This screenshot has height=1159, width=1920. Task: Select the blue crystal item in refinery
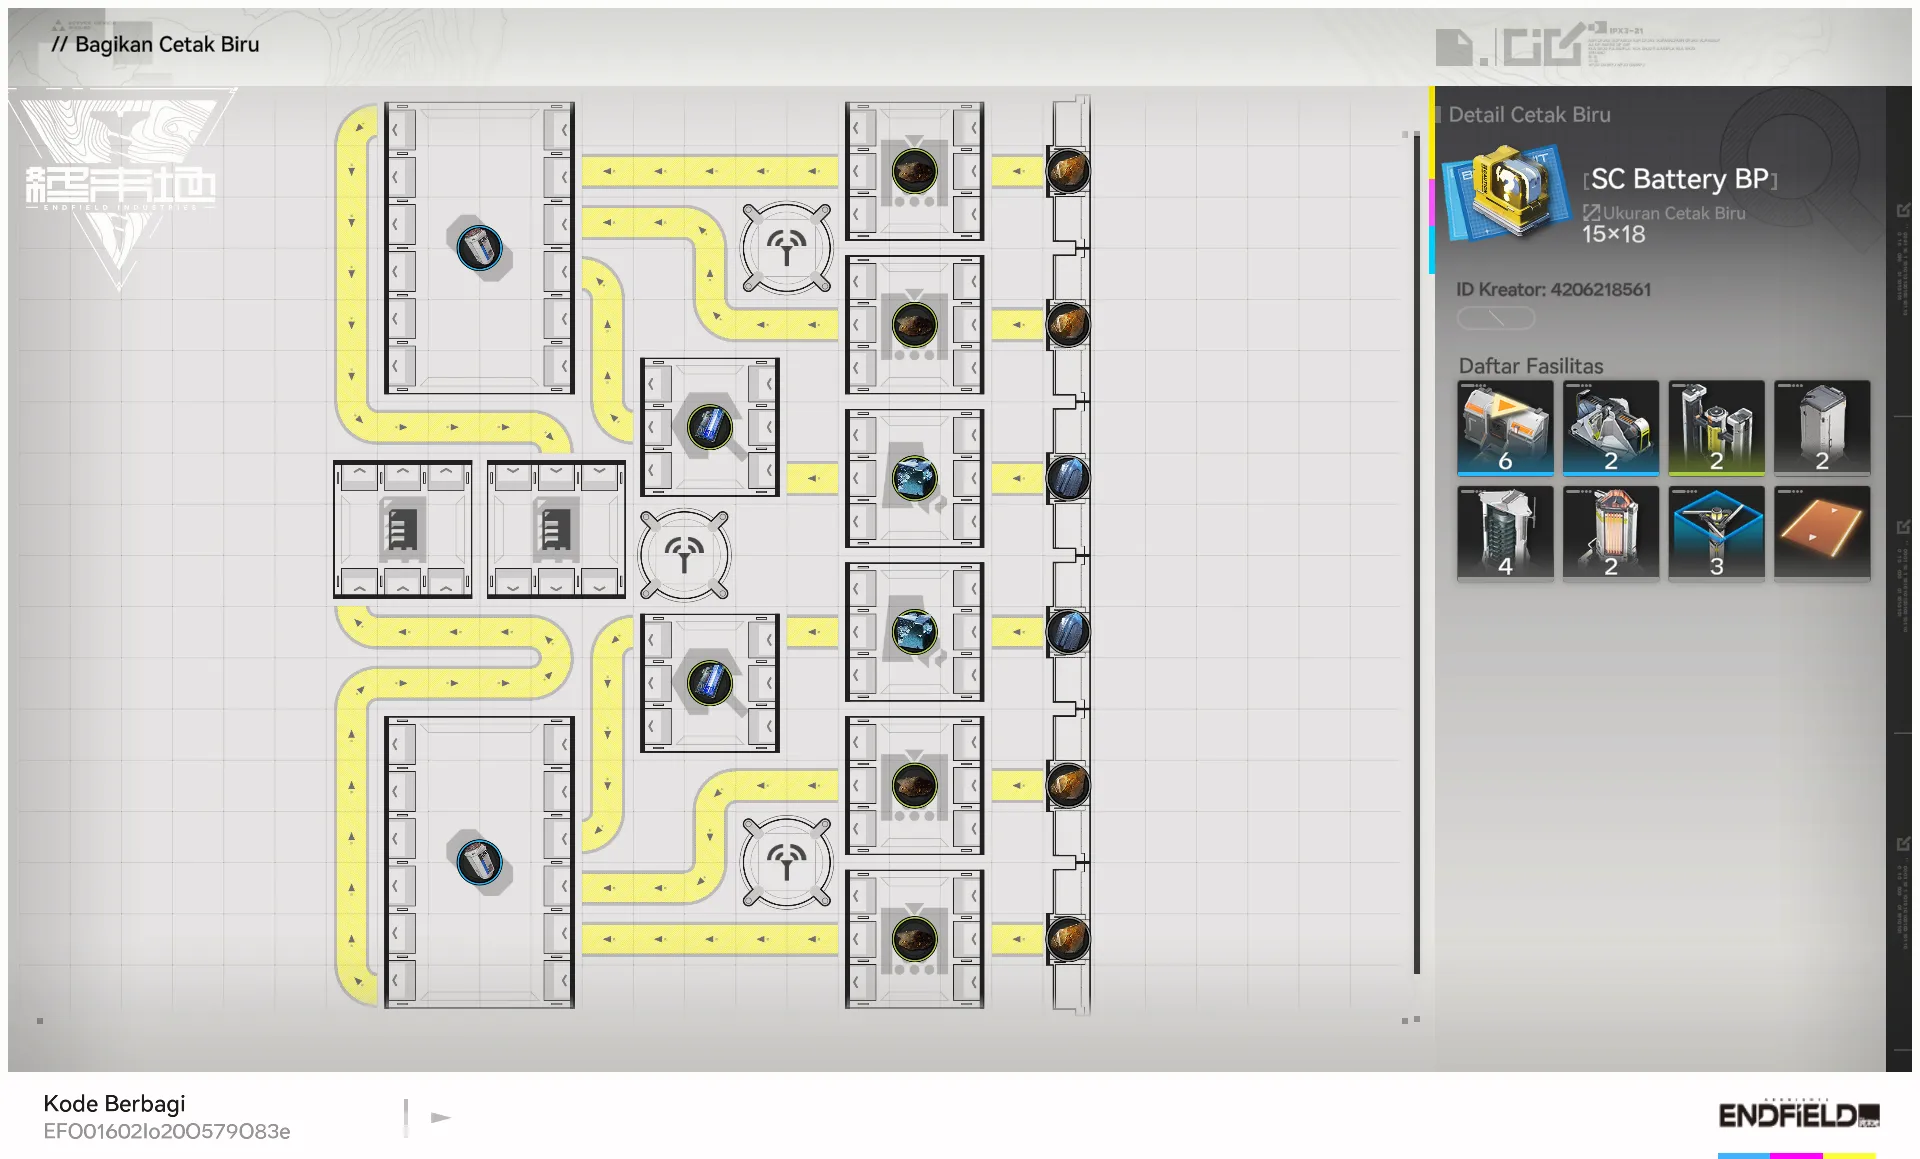click(914, 478)
